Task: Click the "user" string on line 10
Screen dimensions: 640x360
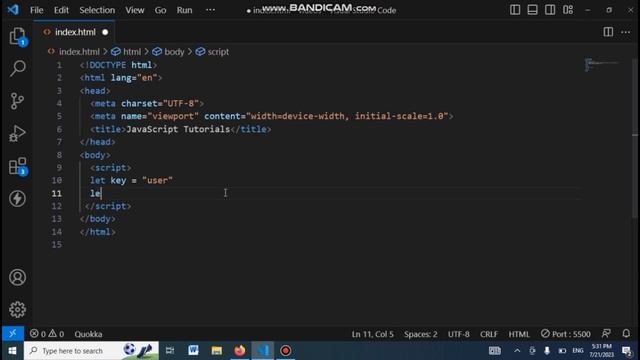Action: (157, 180)
